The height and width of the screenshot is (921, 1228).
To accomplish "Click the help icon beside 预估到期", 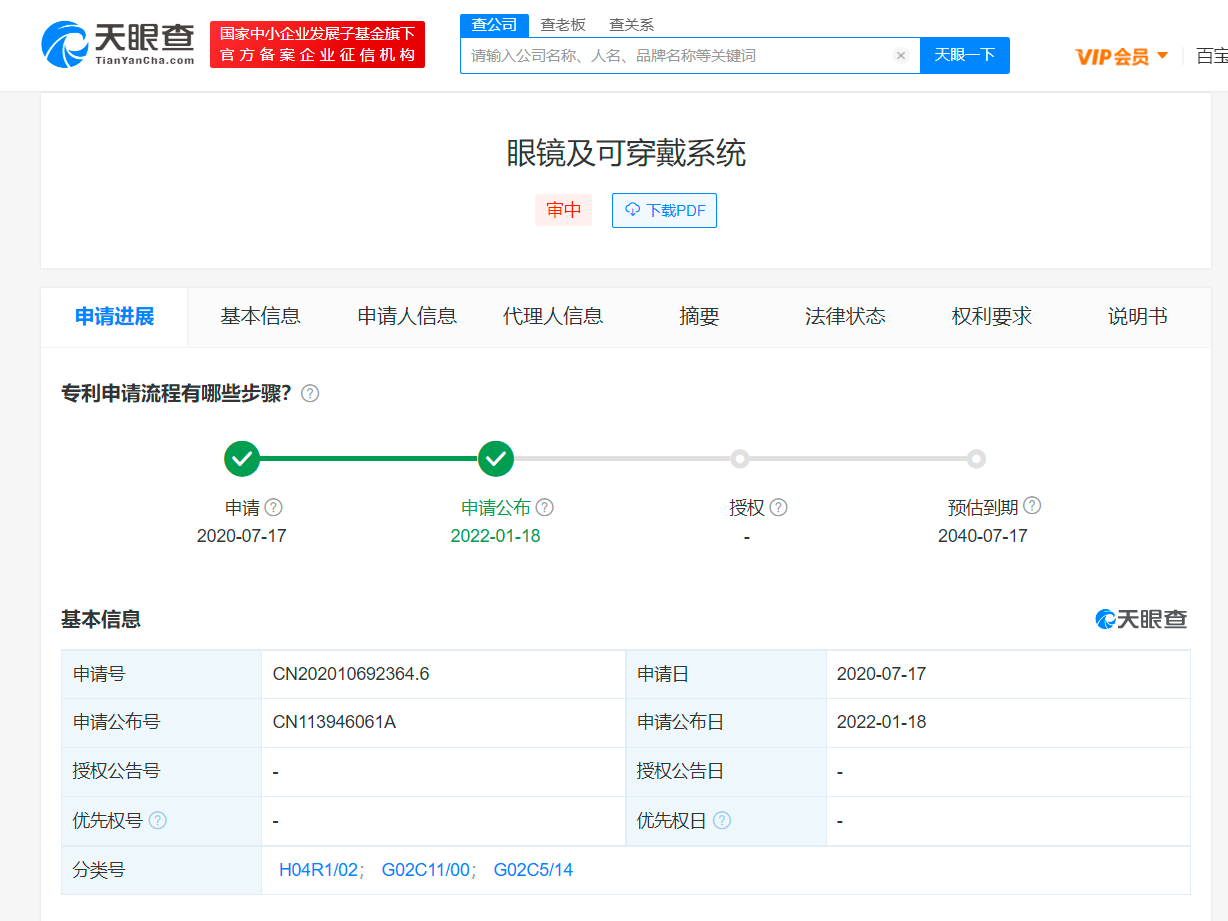I will point(1032,506).
